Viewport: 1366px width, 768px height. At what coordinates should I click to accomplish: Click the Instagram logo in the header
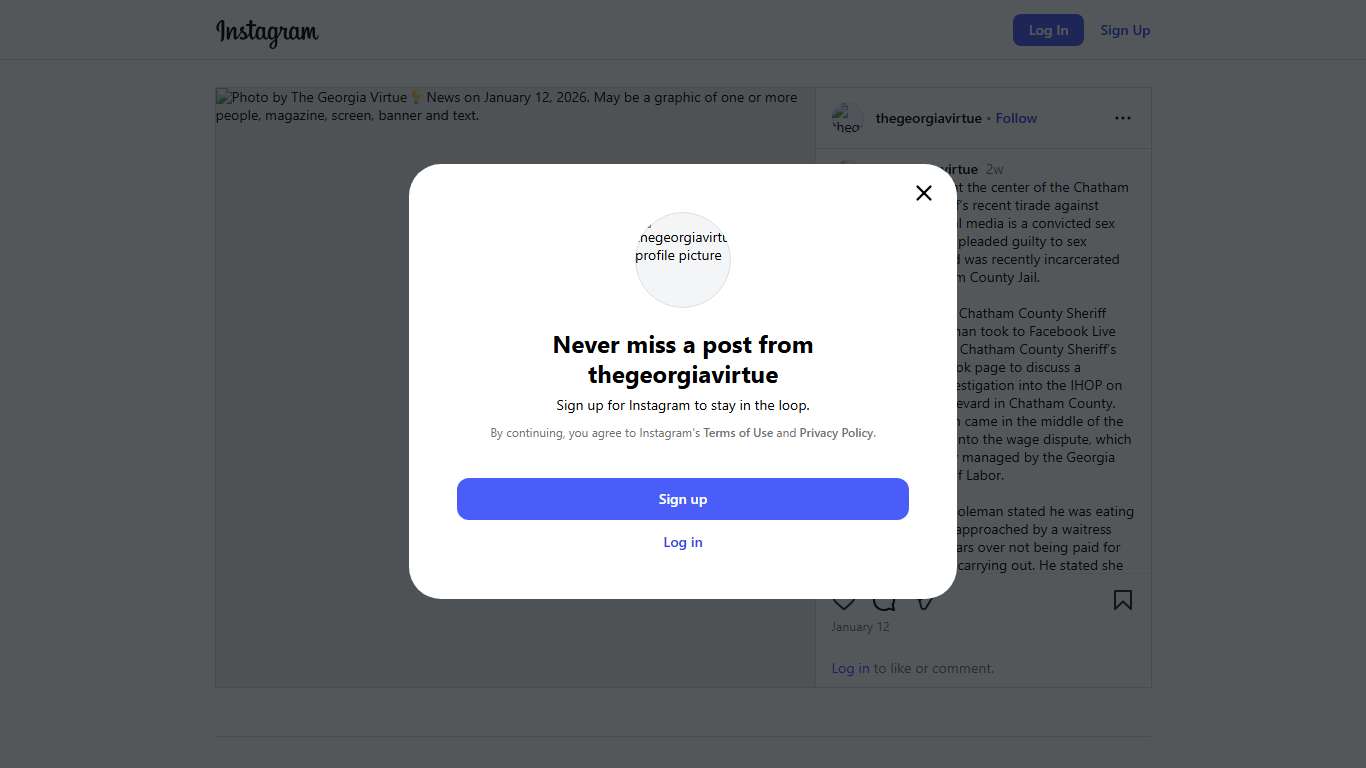point(267,31)
